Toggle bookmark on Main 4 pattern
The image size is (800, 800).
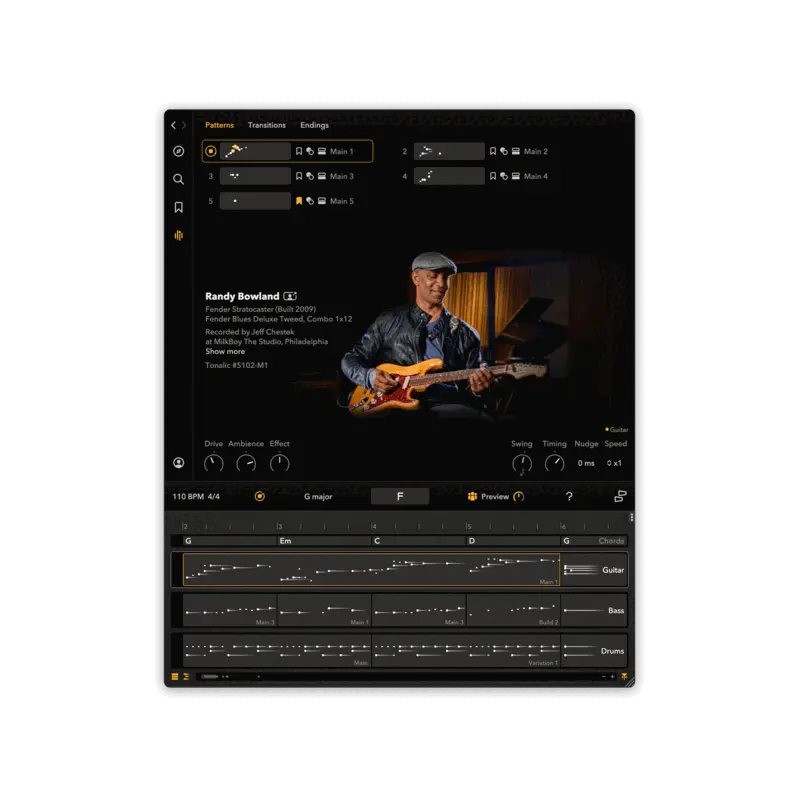pyautogui.click(x=493, y=176)
